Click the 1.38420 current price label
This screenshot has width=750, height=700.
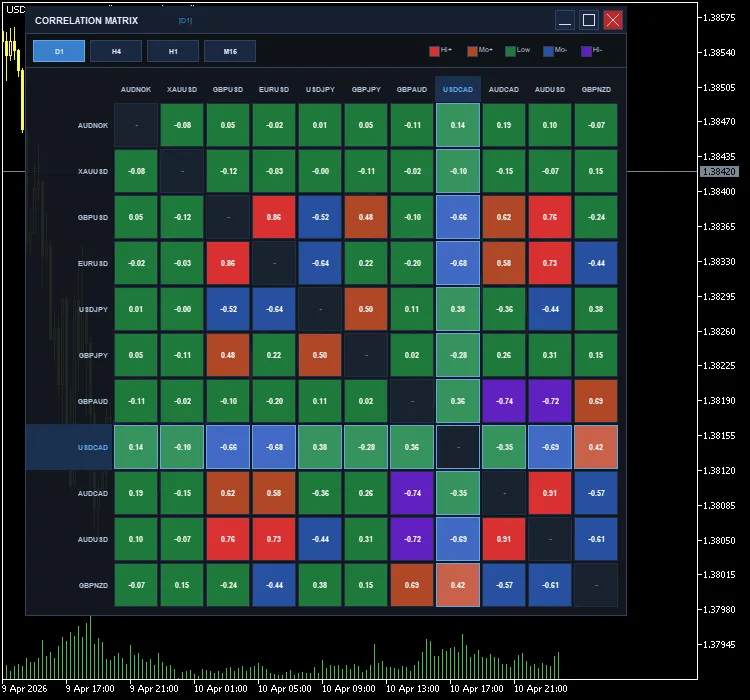[719, 171]
